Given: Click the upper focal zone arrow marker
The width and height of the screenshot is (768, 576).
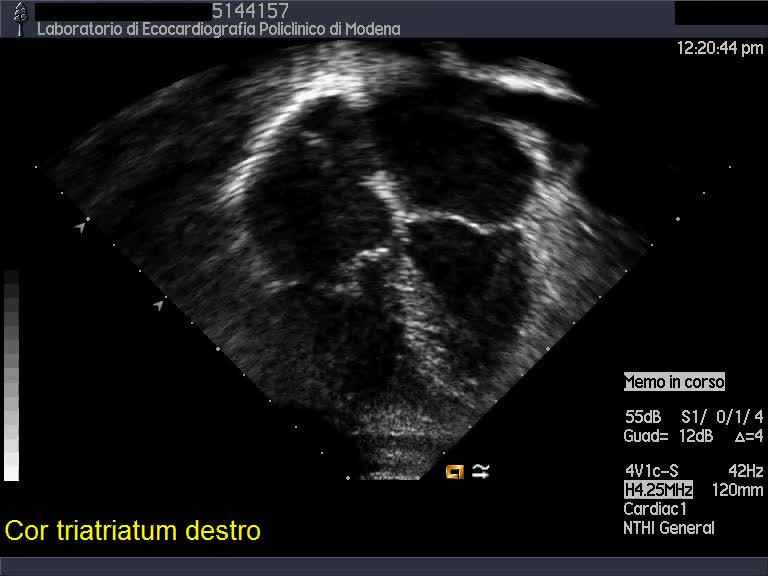Looking at the screenshot, I should tap(80, 228).
